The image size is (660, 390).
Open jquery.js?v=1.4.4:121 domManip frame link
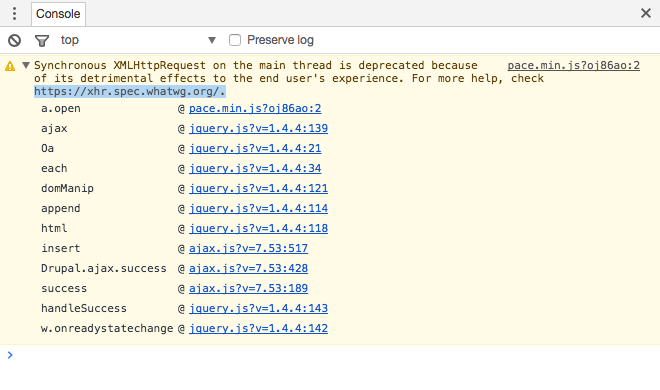[x=258, y=188]
